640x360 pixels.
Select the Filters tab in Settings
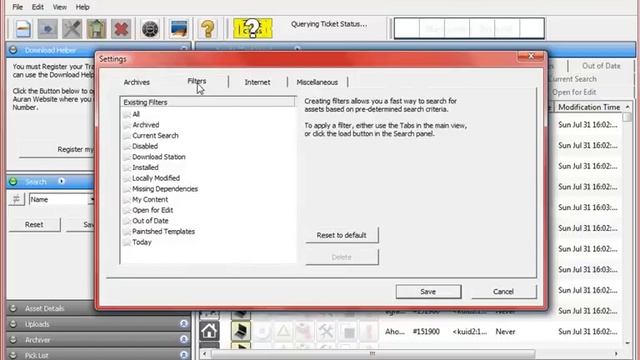(x=197, y=81)
